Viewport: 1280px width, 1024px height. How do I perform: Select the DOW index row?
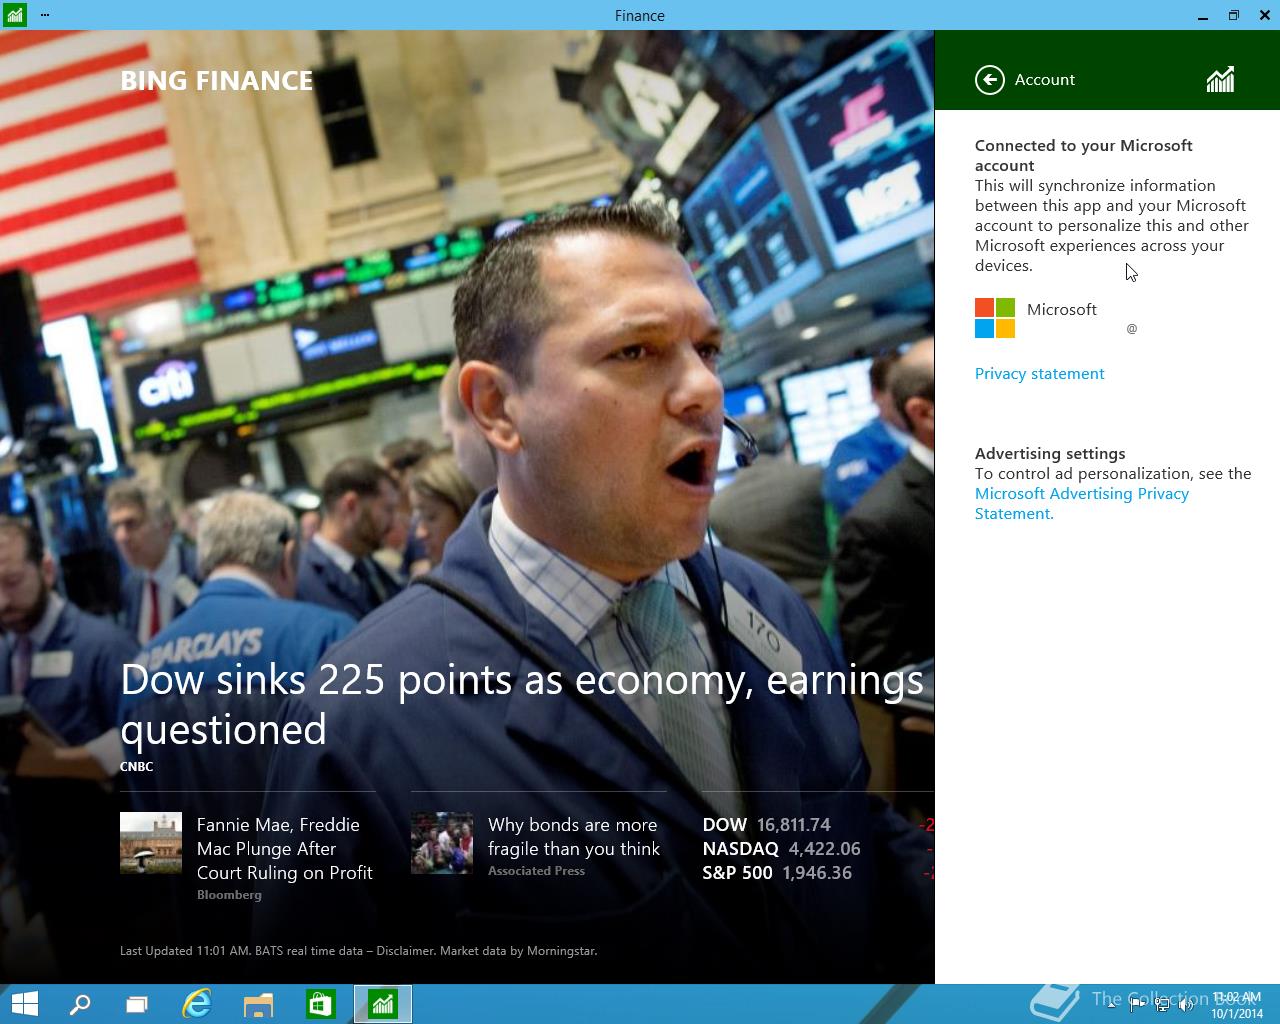tap(817, 825)
